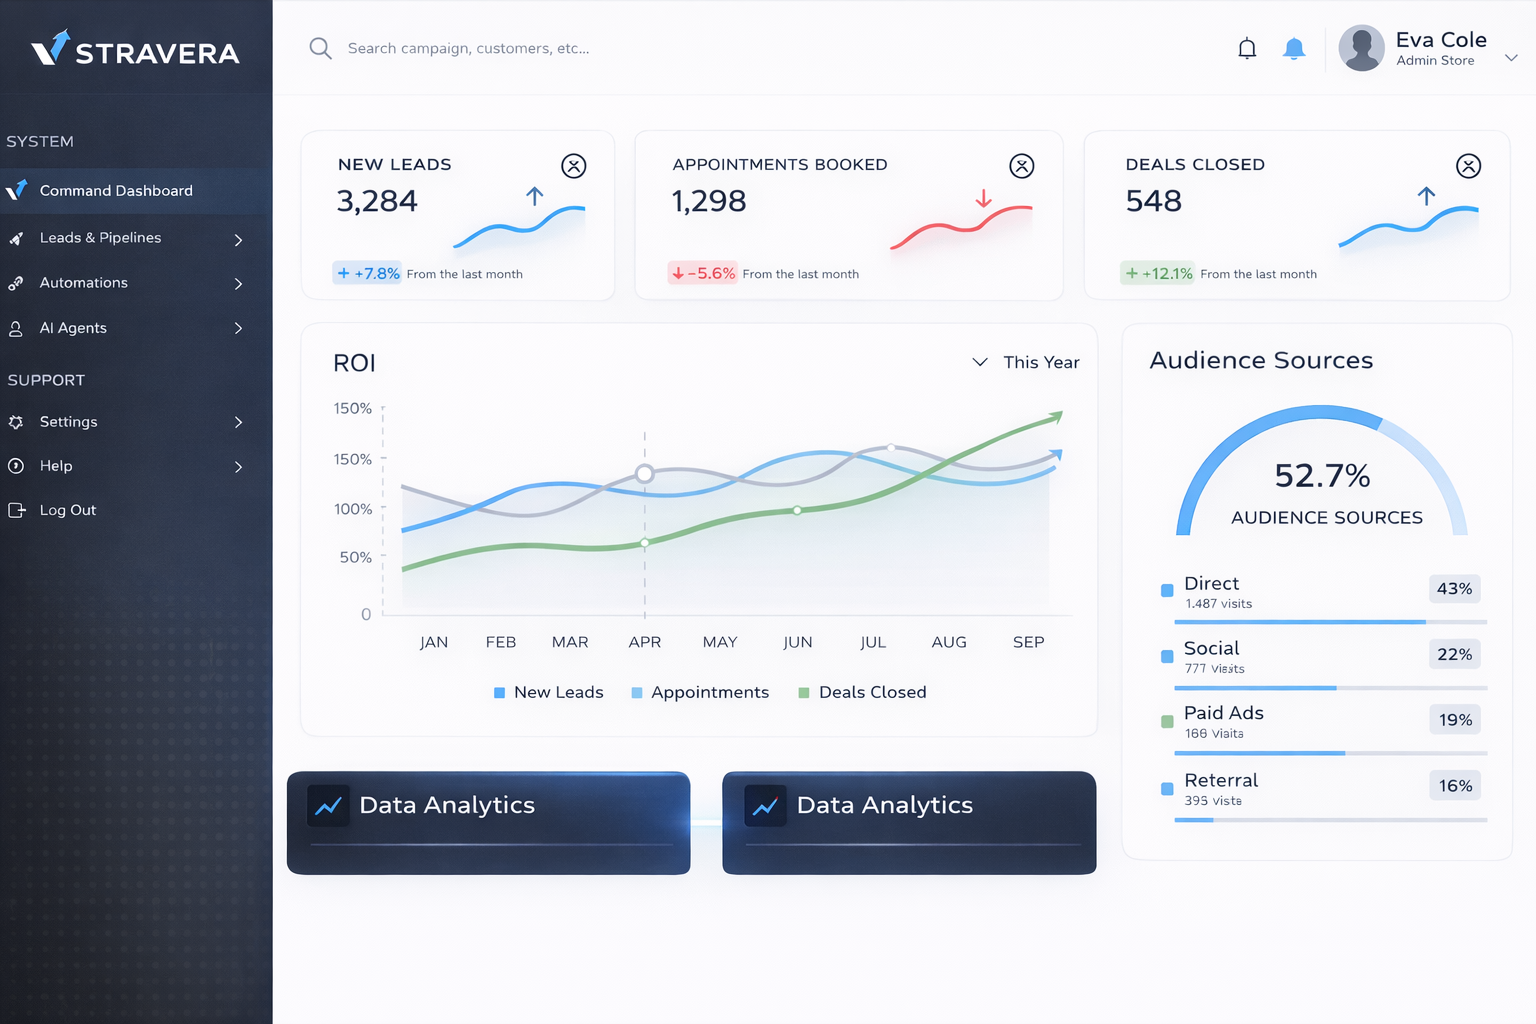The height and width of the screenshot is (1024, 1536).
Task: Click the Social visits progress bar
Action: click(x=1331, y=688)
